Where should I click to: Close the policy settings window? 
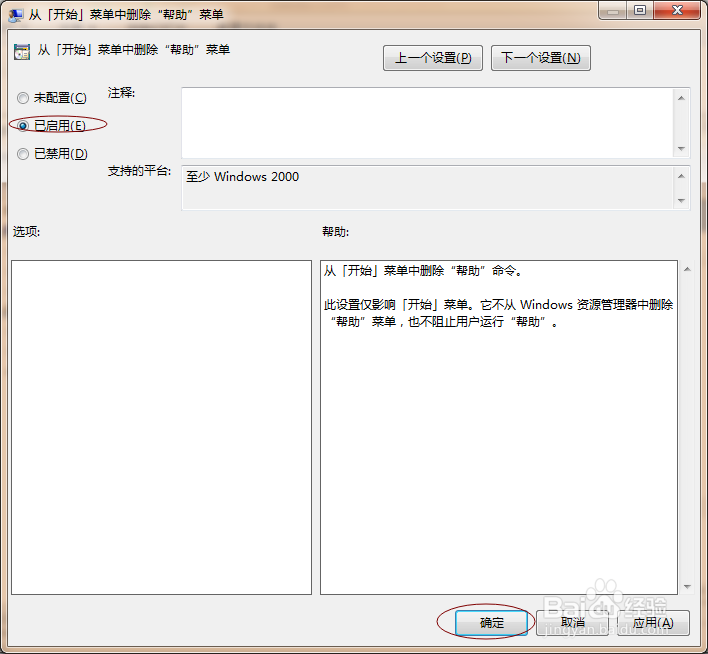(x=677, y=10)
